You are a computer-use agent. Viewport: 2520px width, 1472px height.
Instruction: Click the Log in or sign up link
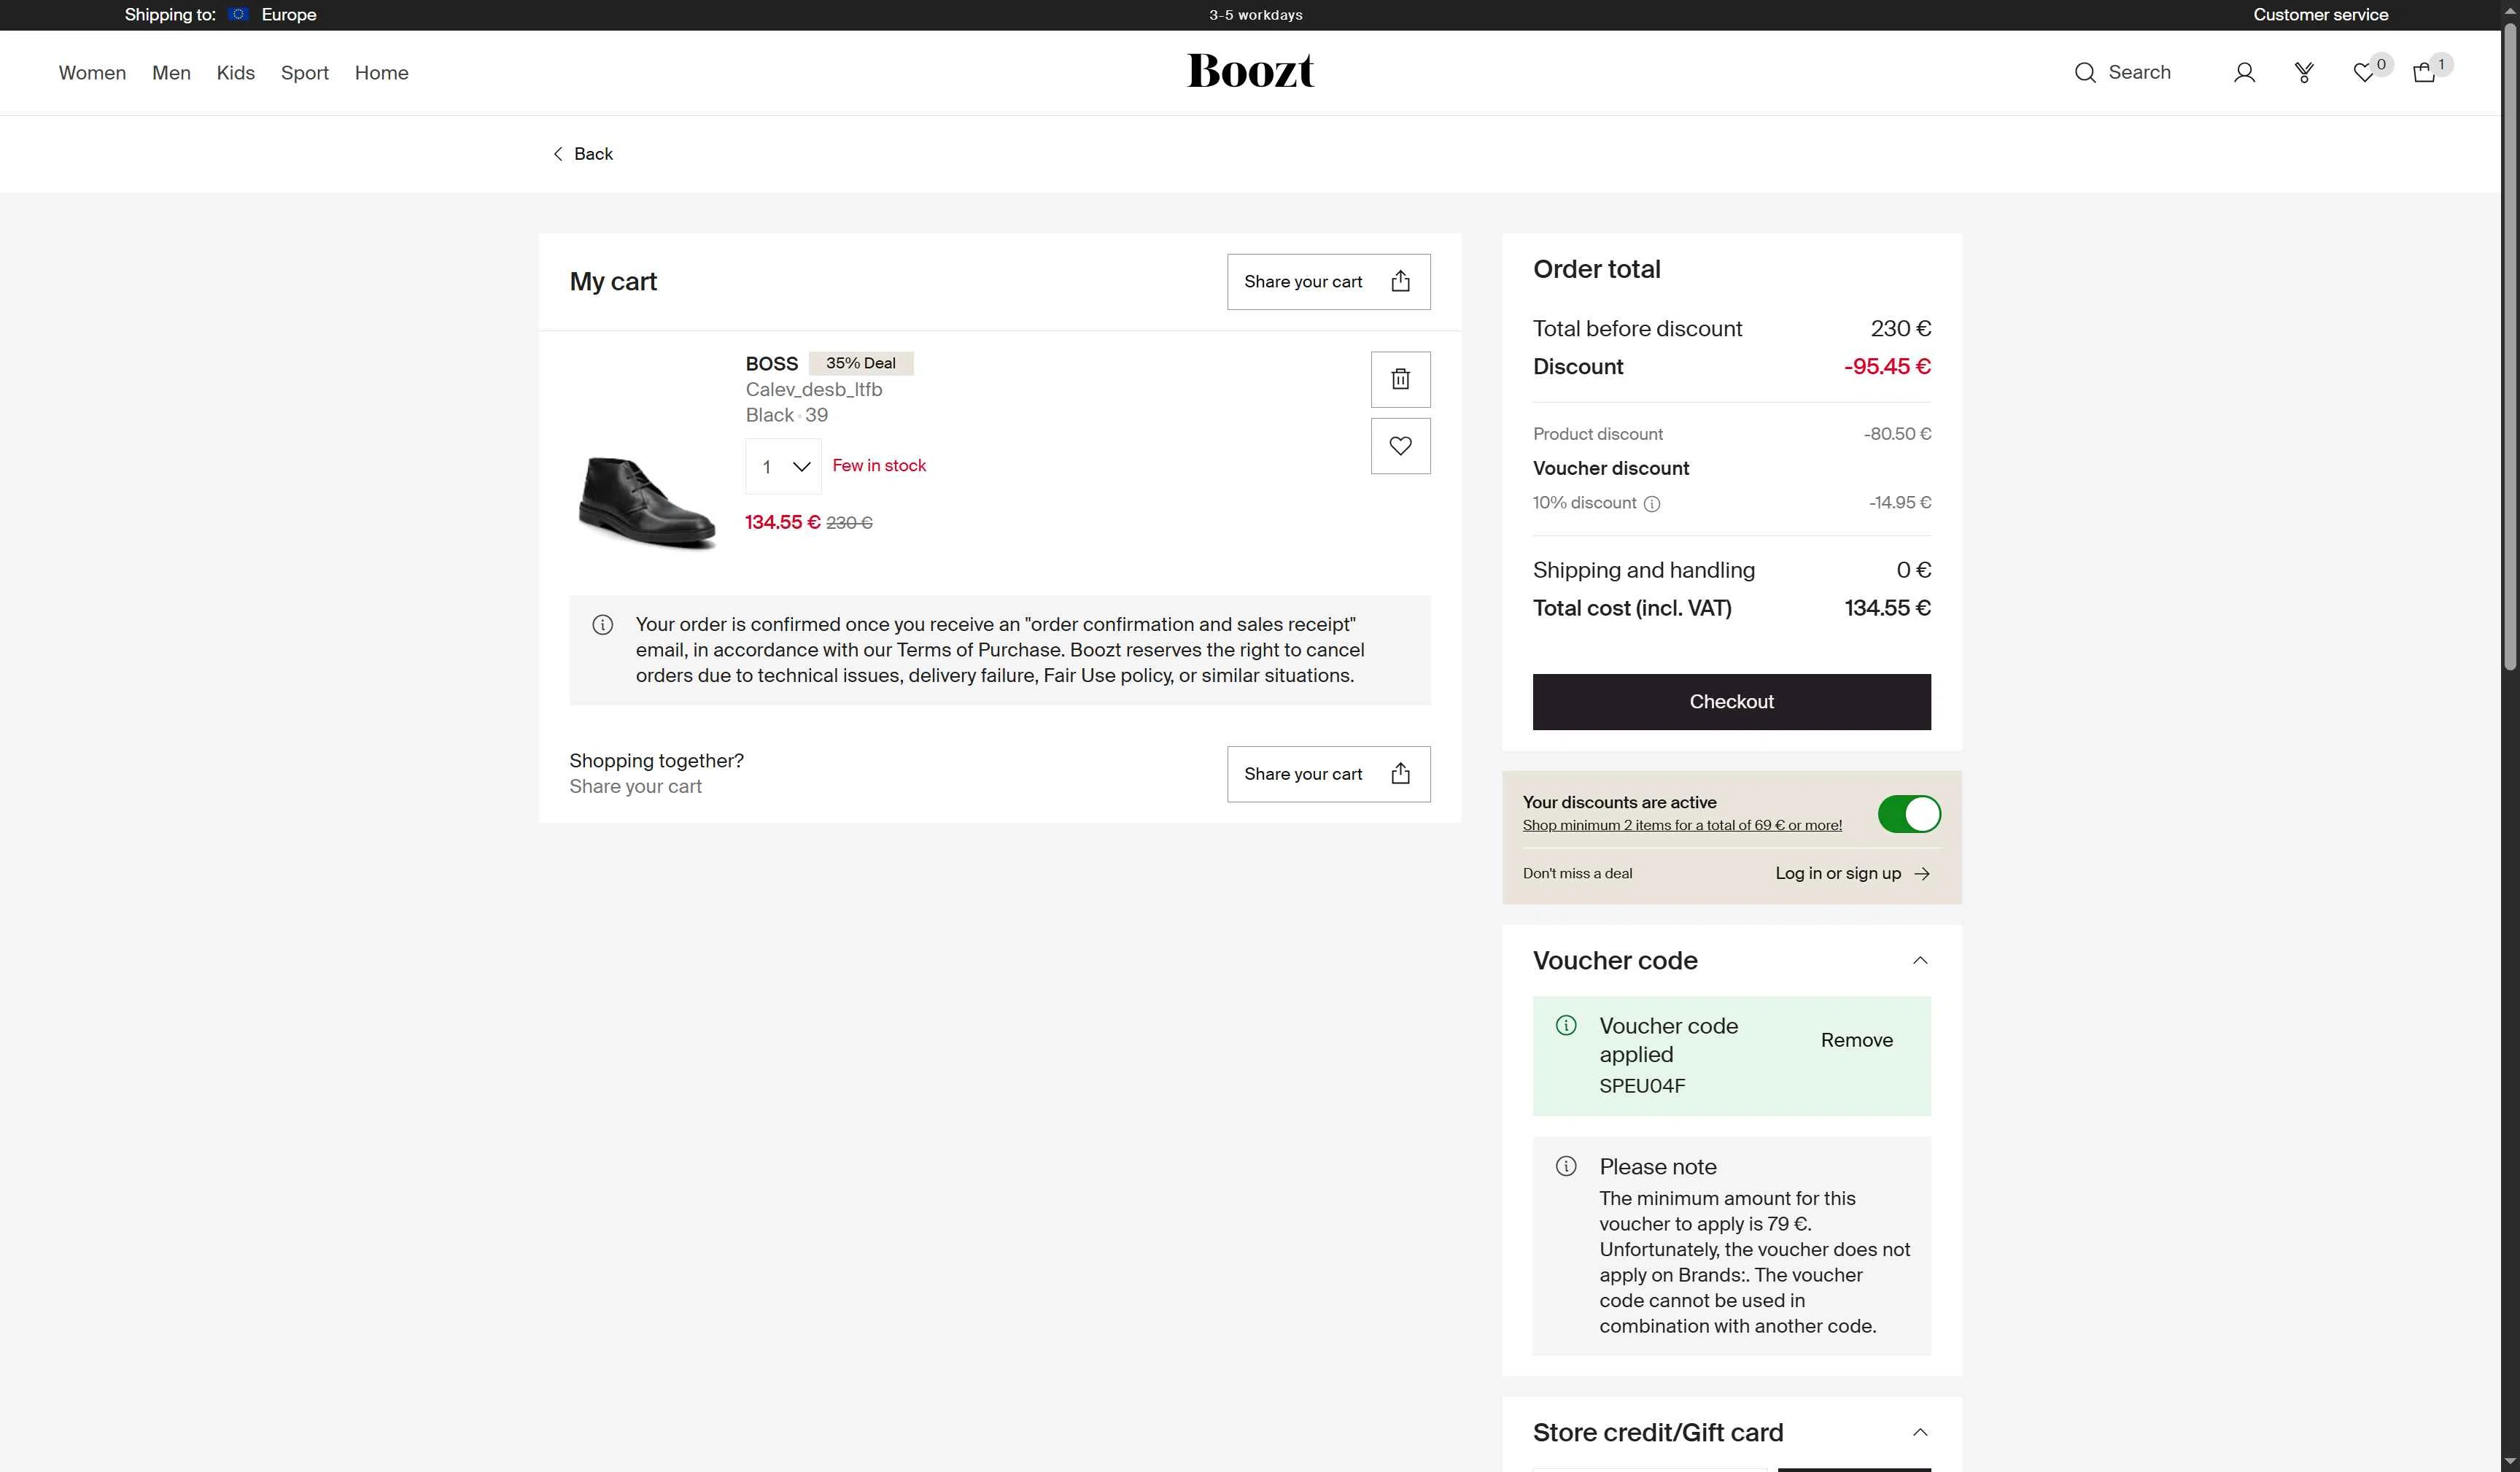(1838, 873)
